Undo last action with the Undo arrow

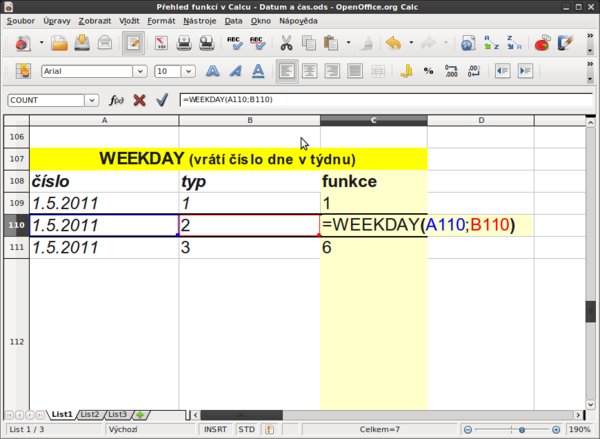pos(393,43)
